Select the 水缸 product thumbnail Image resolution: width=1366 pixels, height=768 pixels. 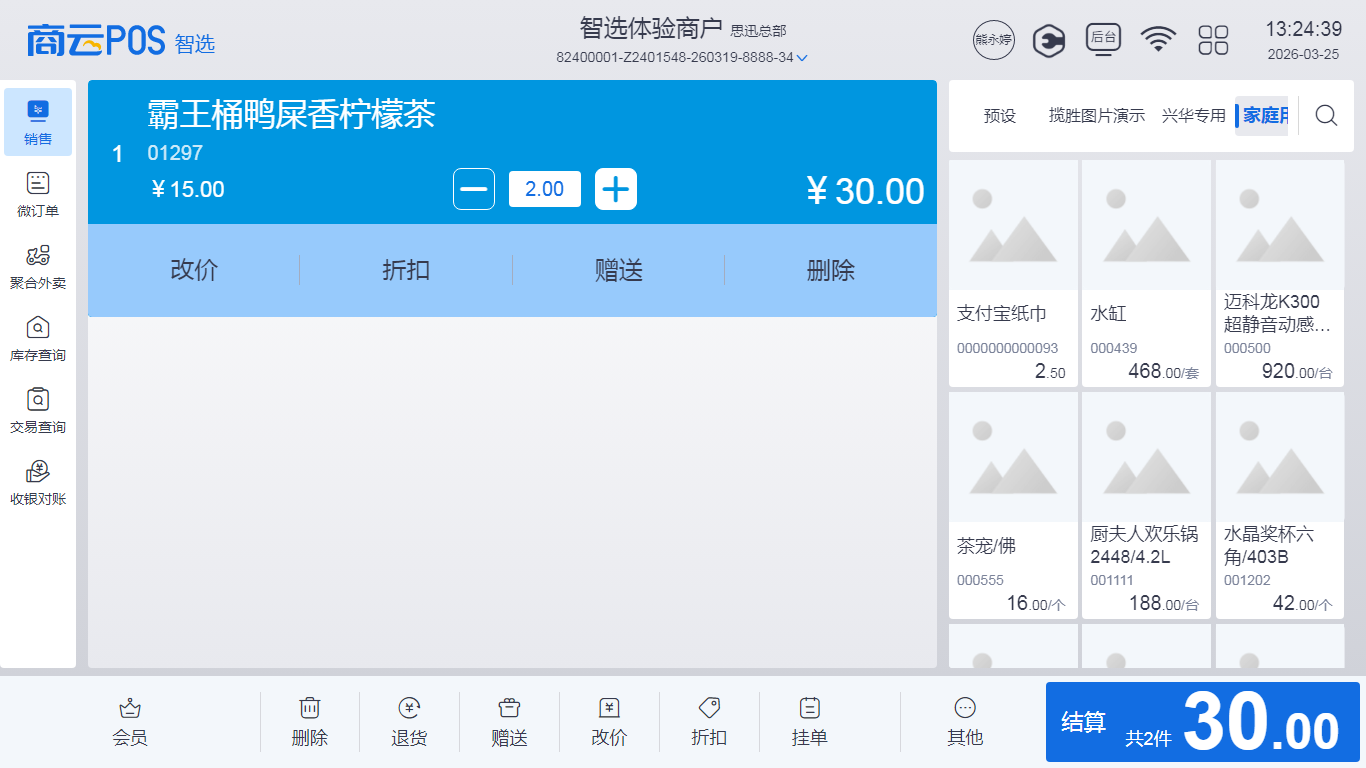pyautogui.click(x=1146, y=226)
